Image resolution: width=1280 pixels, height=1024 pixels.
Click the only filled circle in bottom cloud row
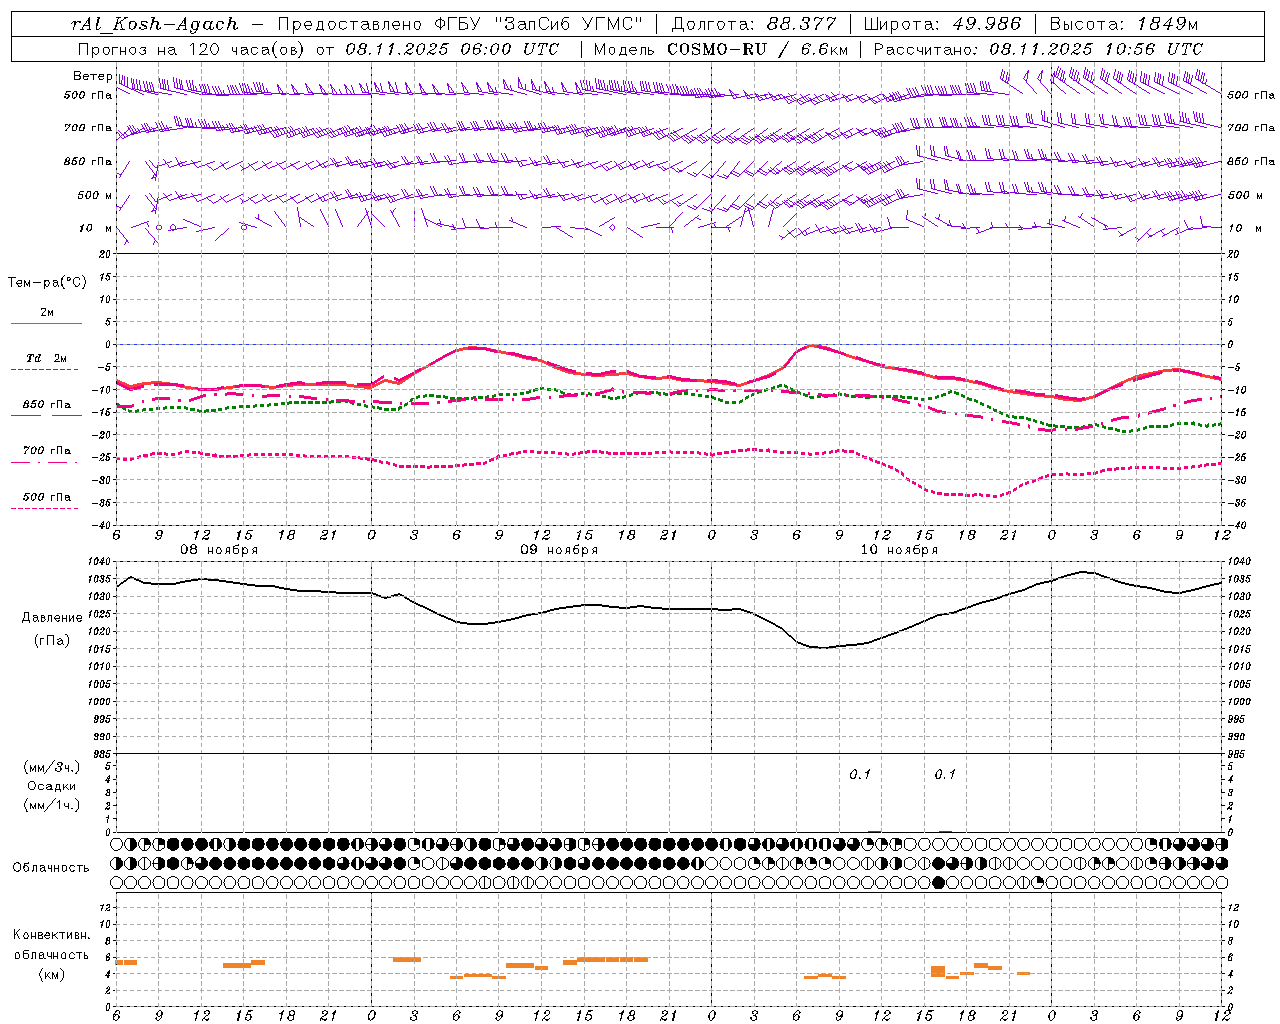tap(938, 882)
